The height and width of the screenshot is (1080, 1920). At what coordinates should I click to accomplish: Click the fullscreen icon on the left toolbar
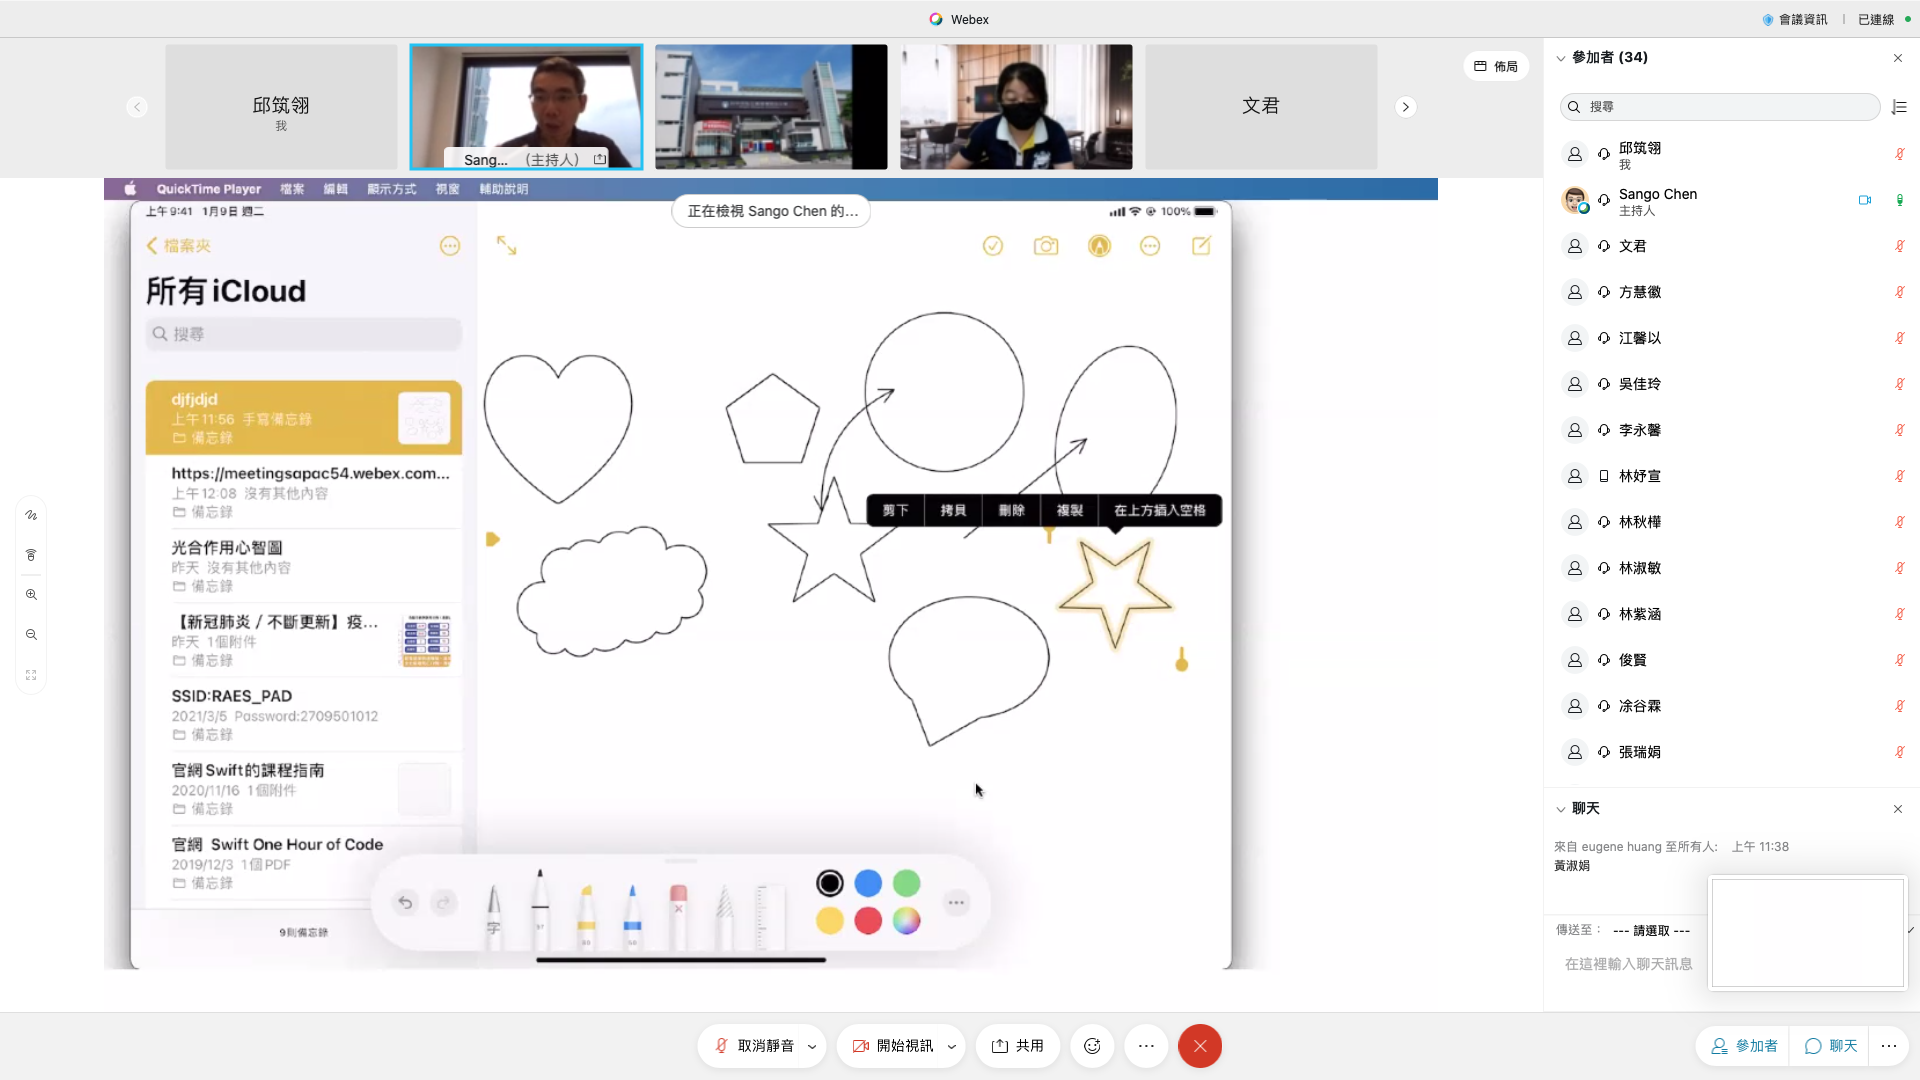(31, 675)
